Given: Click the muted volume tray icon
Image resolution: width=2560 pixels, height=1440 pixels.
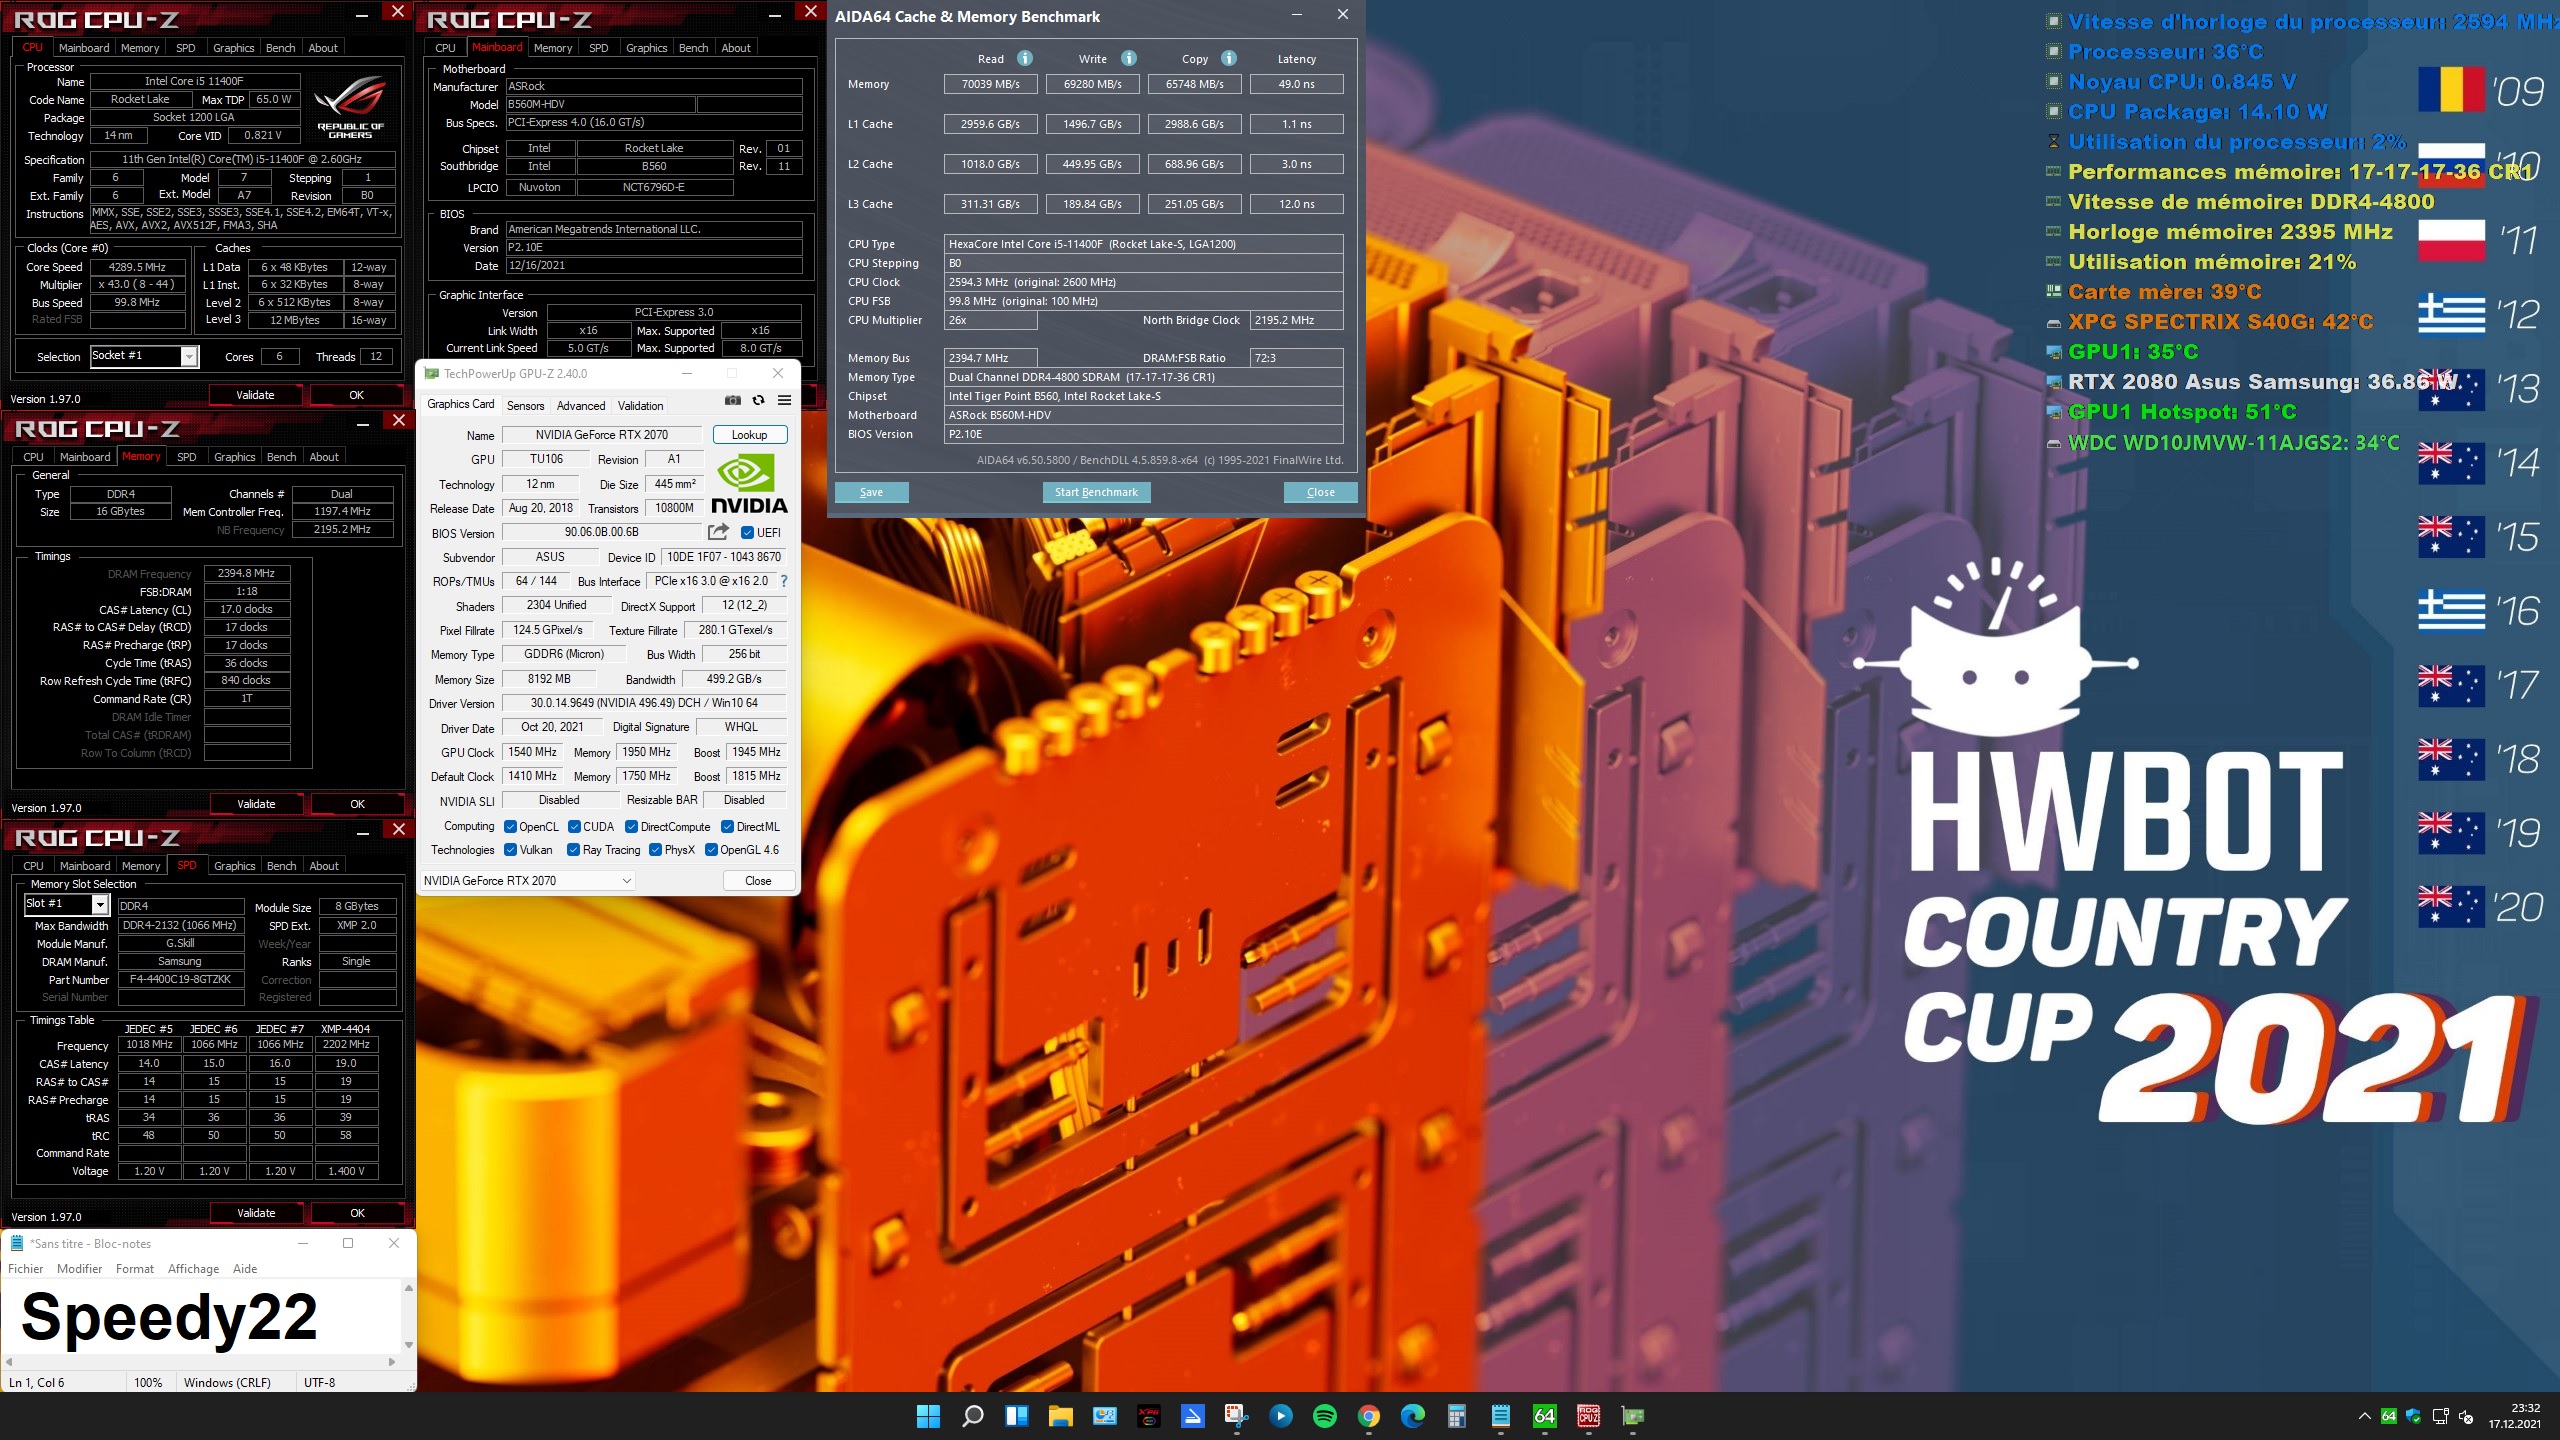Looking at the screenshot, I should point(2465,1416).
